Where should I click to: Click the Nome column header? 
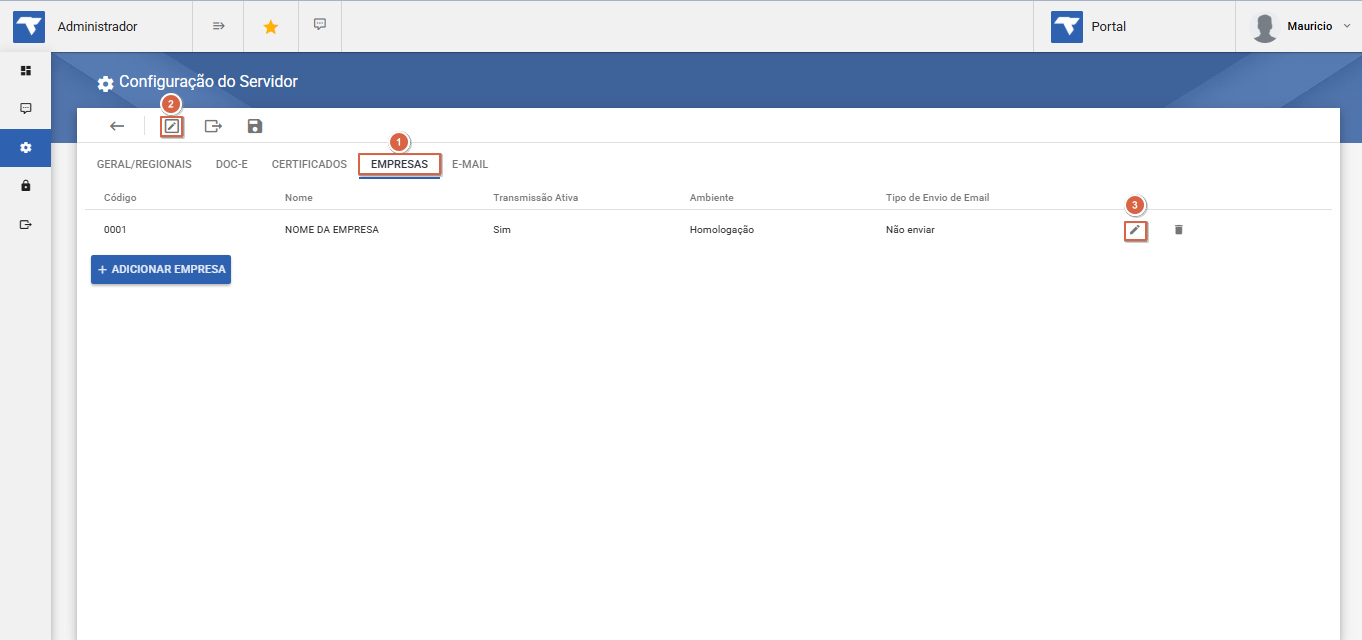(299, 198)
